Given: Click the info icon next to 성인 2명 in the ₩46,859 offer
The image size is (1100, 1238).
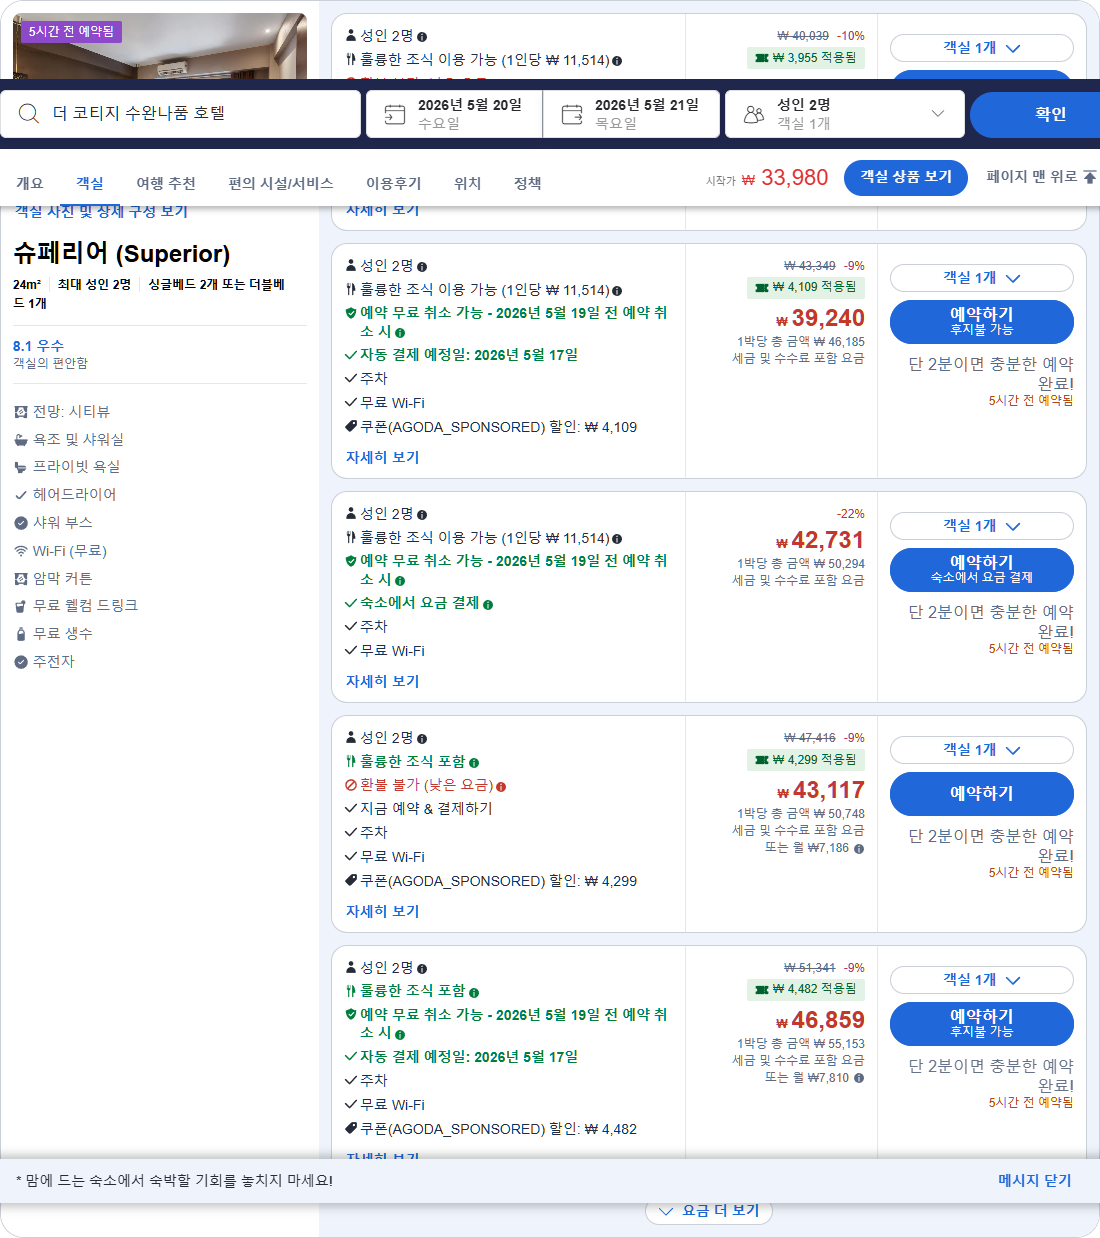Looking at the screenshot, I should pyautogui.click(x=422, y=969).
